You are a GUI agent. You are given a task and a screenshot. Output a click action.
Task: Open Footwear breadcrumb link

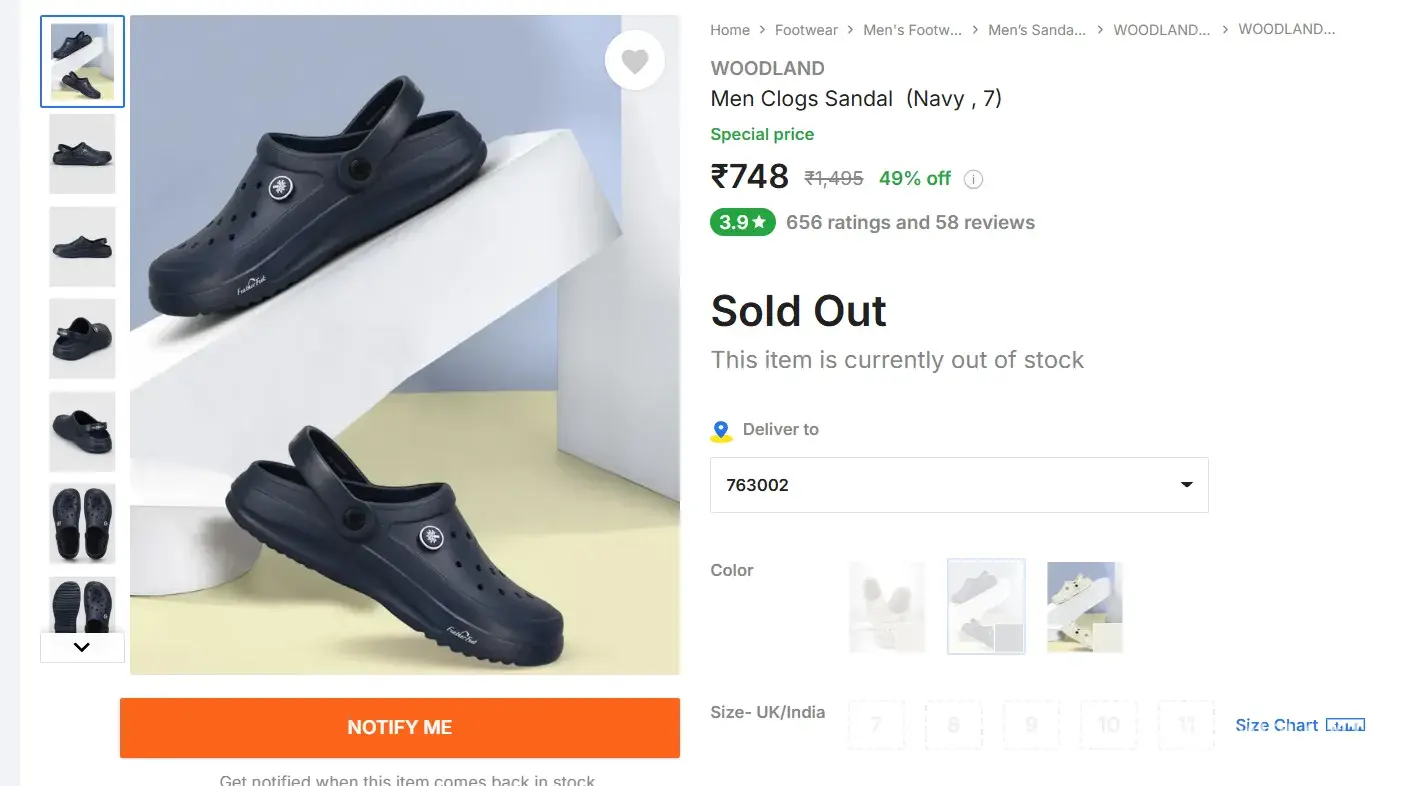(x=806, y=30)
